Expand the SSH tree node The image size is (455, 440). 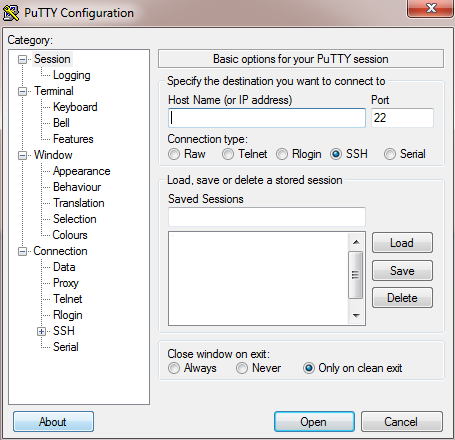click(x=41, y=331)
